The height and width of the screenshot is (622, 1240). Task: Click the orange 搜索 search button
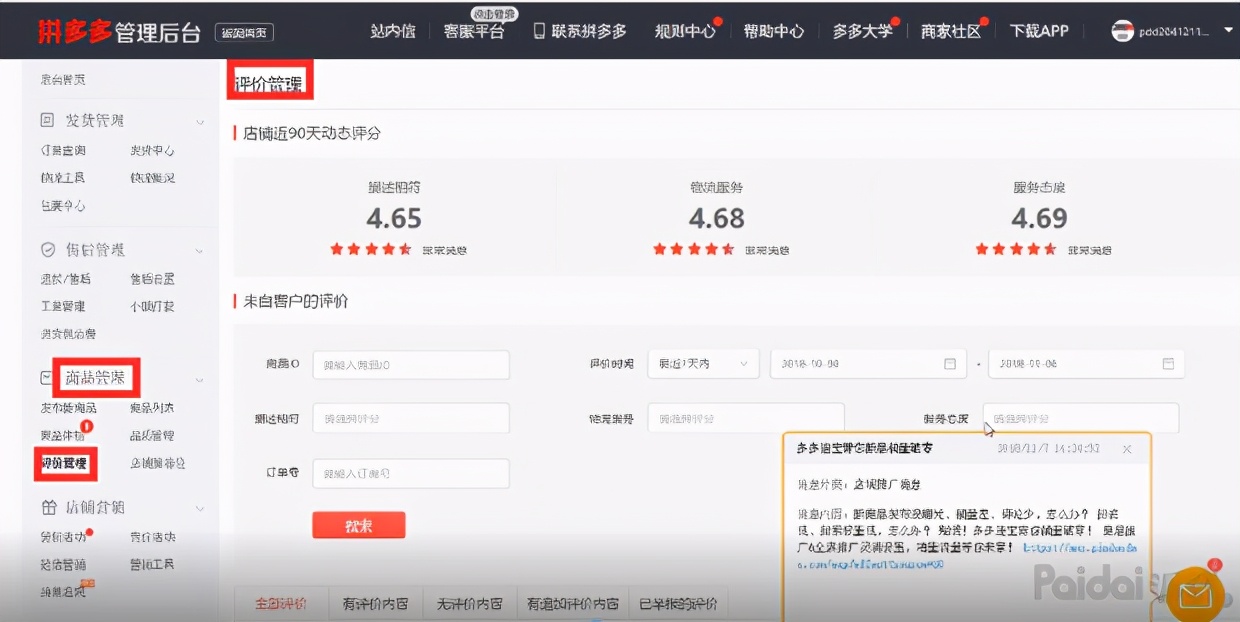point(358,524)
